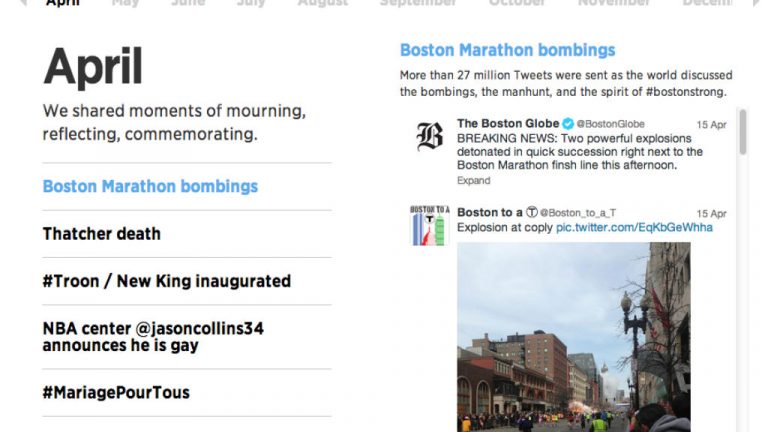
Task: Click the Boston Globe verified badge
Action: [x=568, y=123]
